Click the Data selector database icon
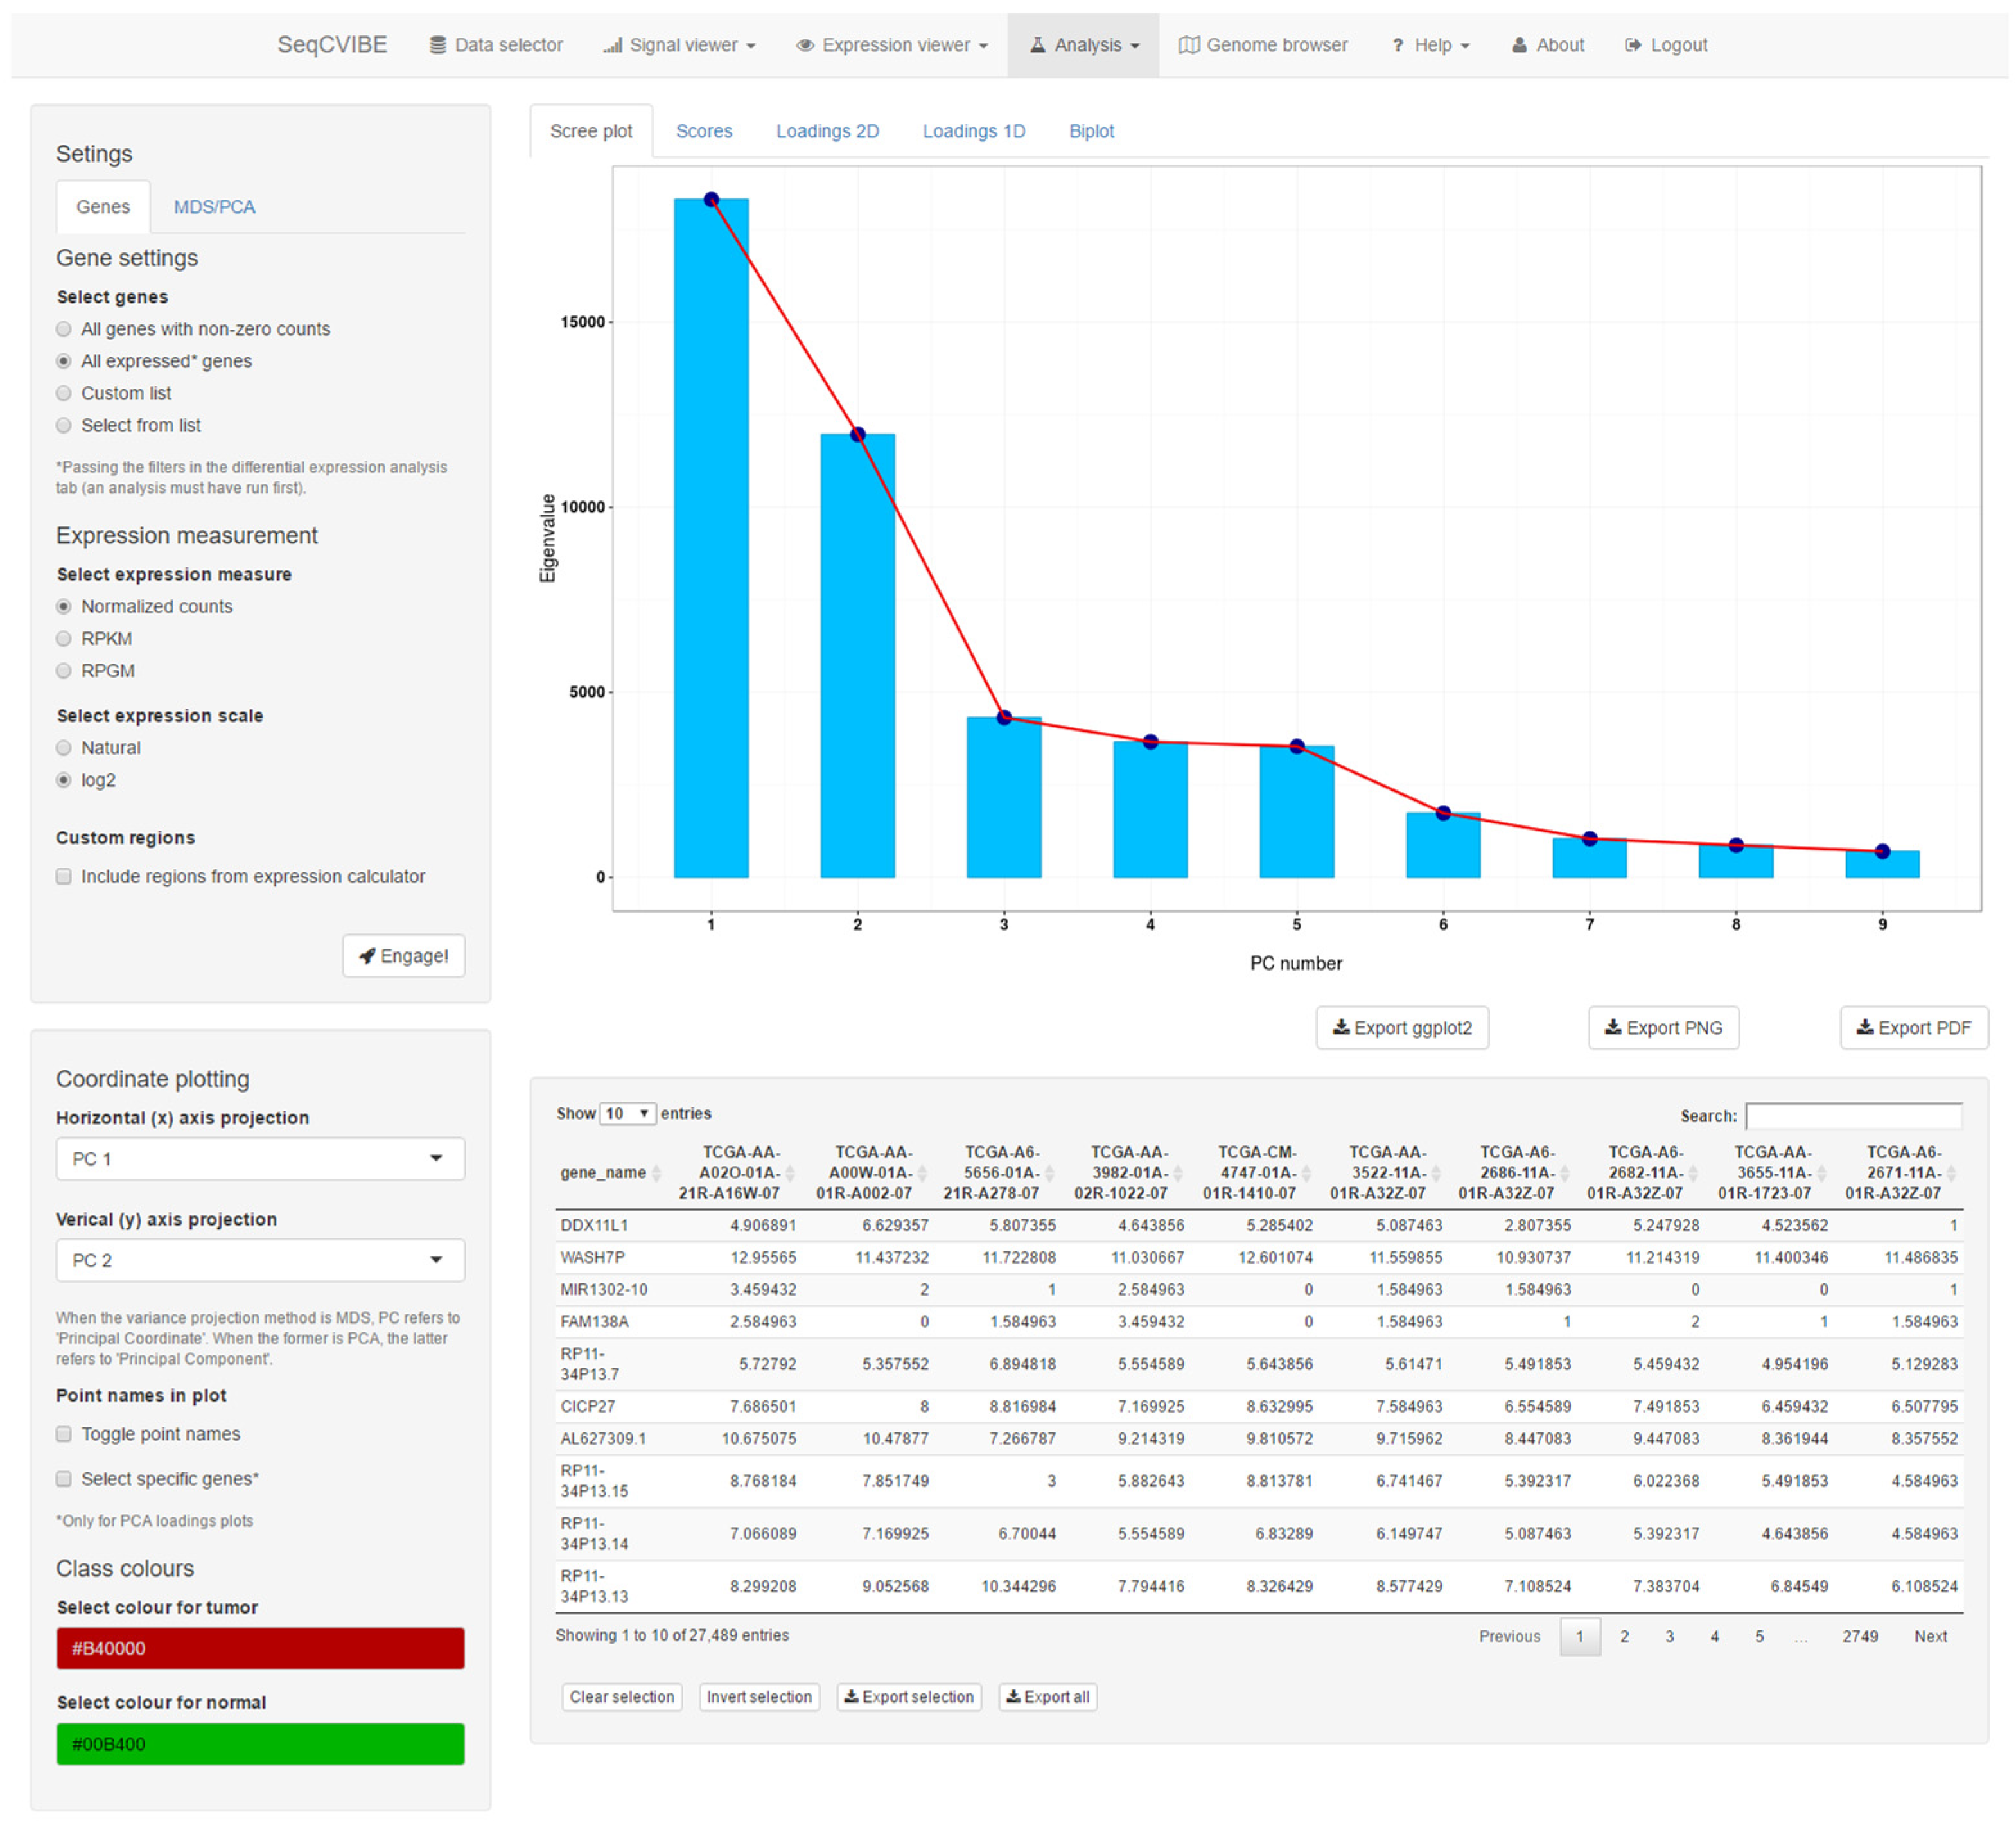The image size is (2016, 1823). (x=437, y=45)
